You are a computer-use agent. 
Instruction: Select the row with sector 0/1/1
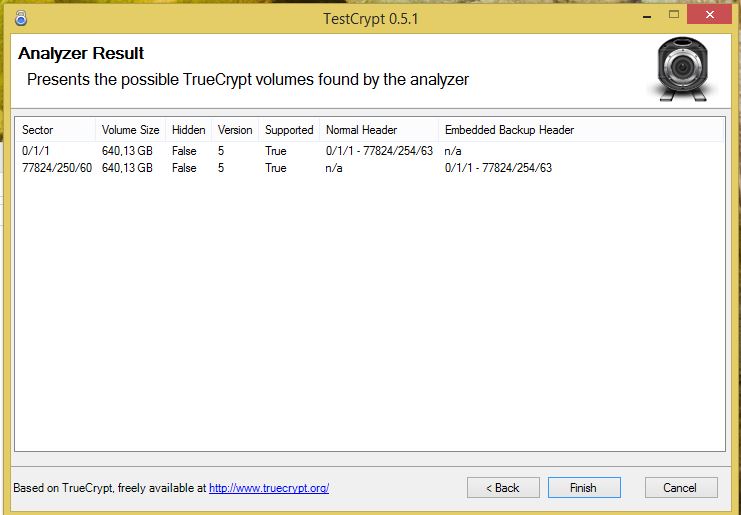(370, 151)
